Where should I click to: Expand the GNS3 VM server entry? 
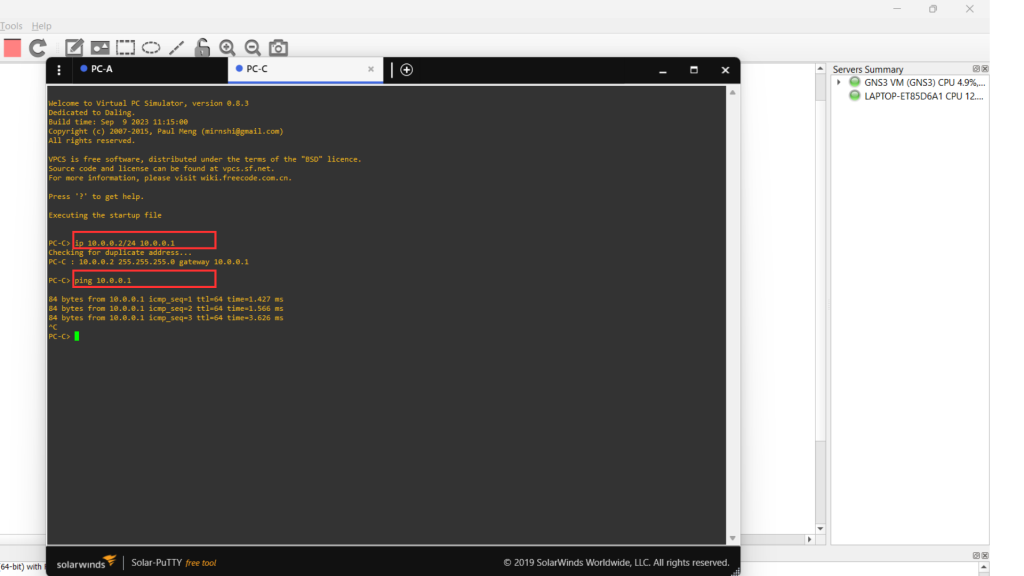(x=839, y=82)
